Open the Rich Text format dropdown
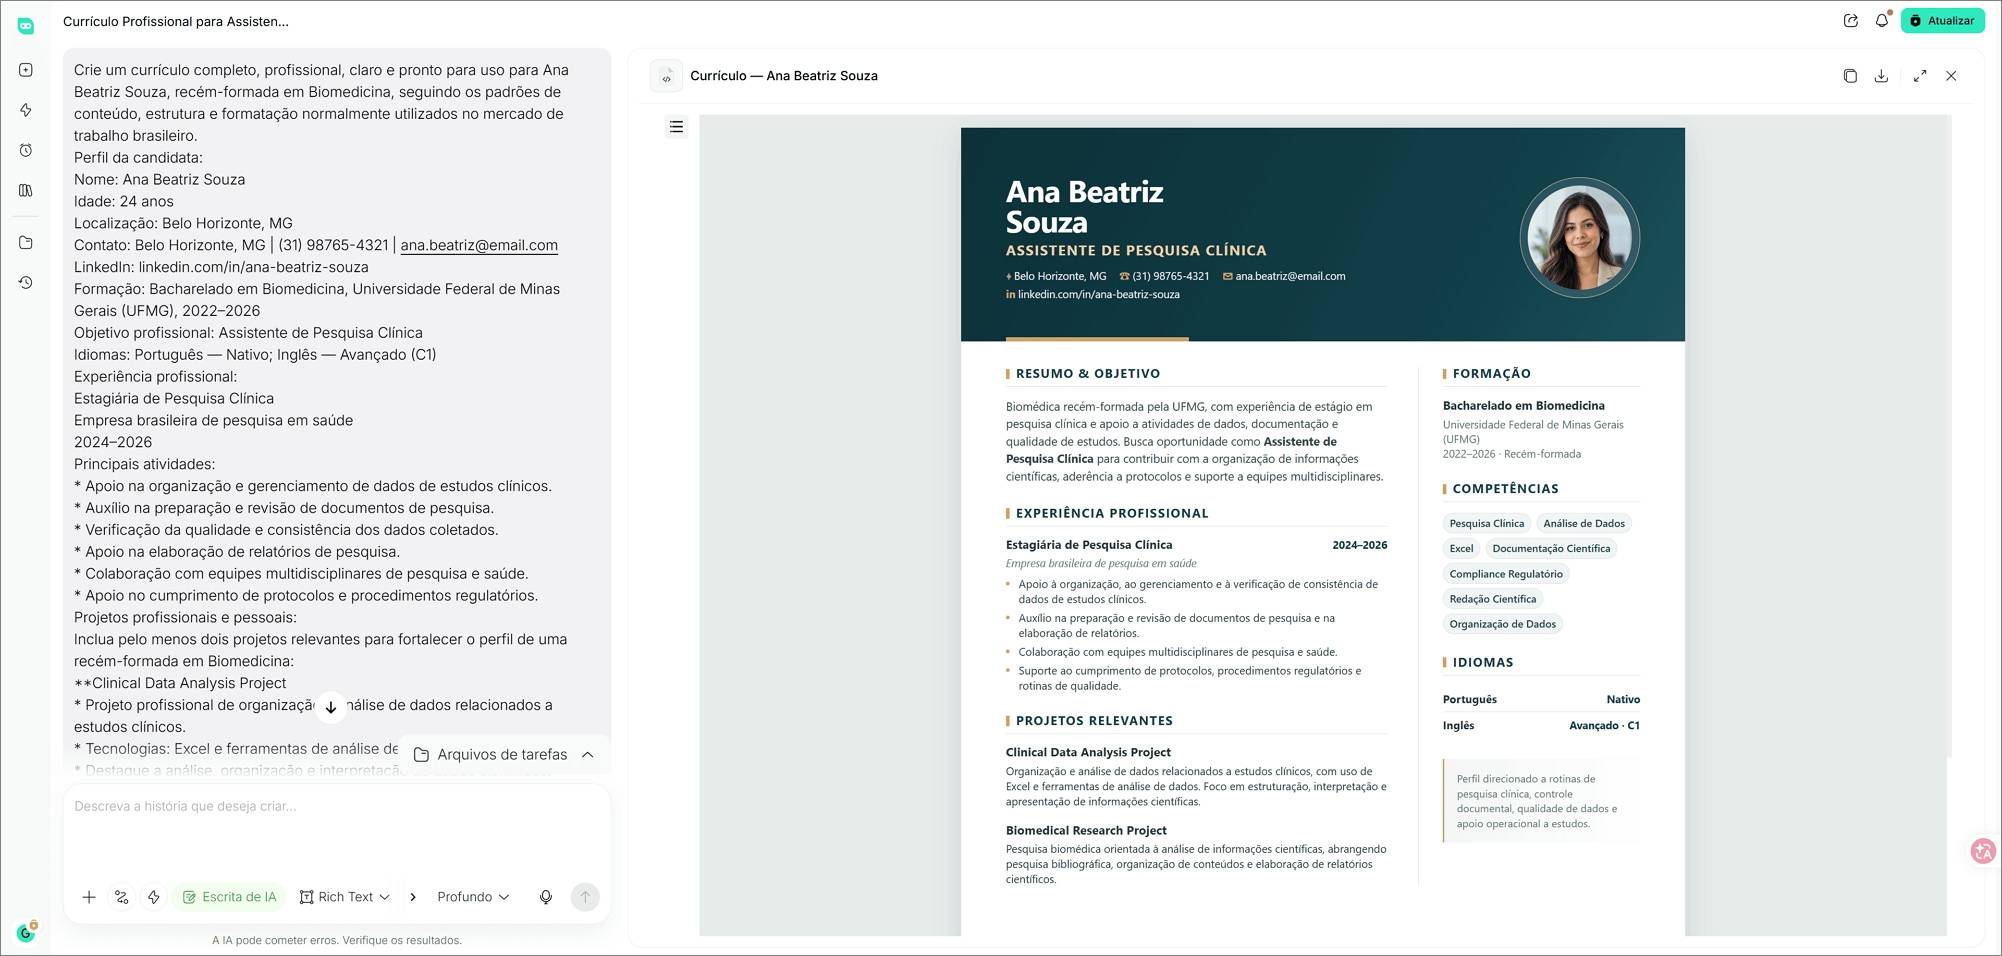 [345, 897]
